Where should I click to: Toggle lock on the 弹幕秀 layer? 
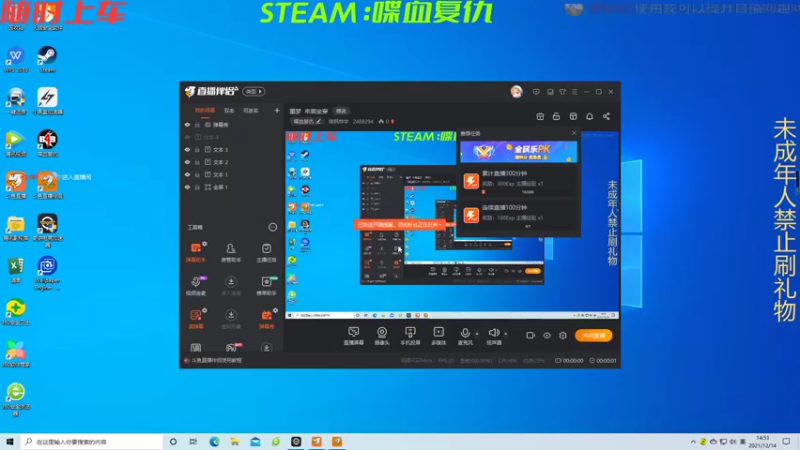tap(197, 124)
